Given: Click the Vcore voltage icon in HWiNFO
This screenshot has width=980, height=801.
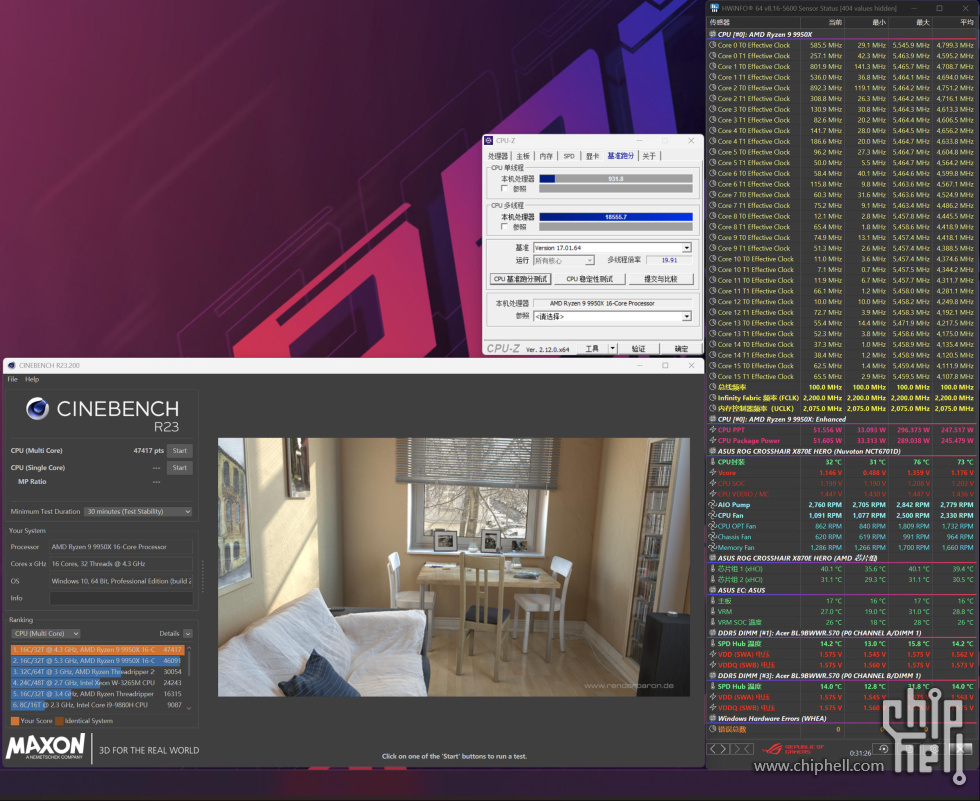Looking at the screenshot, I should pos(712,473).
